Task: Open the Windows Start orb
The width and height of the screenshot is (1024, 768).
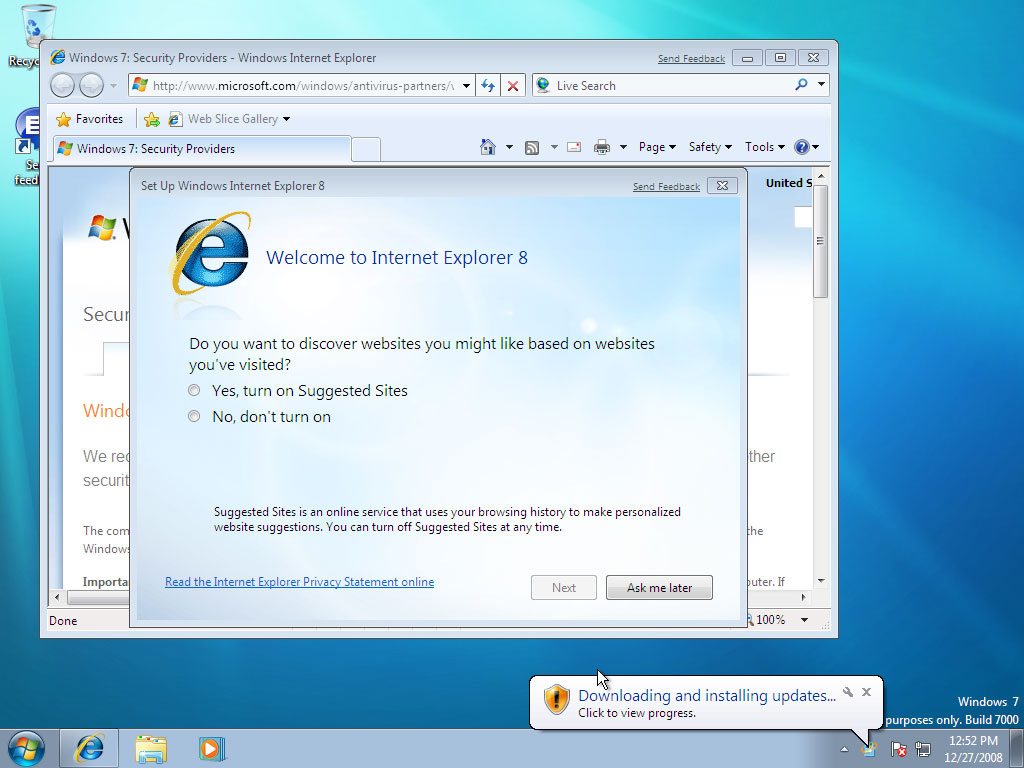Action: point(26,748)
